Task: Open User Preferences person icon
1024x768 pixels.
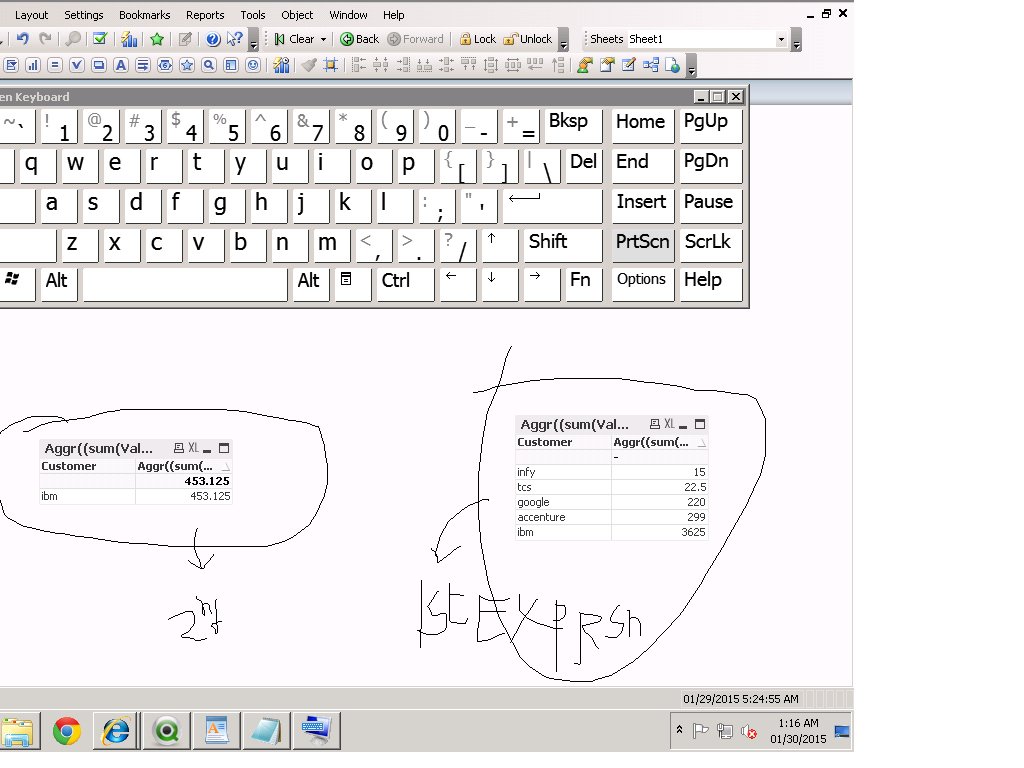Action: [x=584, y=65]
